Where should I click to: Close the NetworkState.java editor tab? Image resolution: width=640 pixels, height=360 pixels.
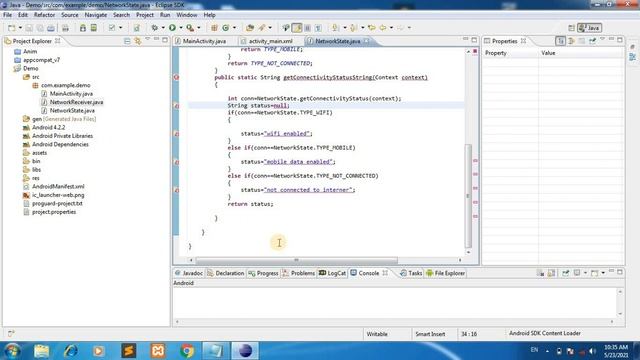point(367,41)
